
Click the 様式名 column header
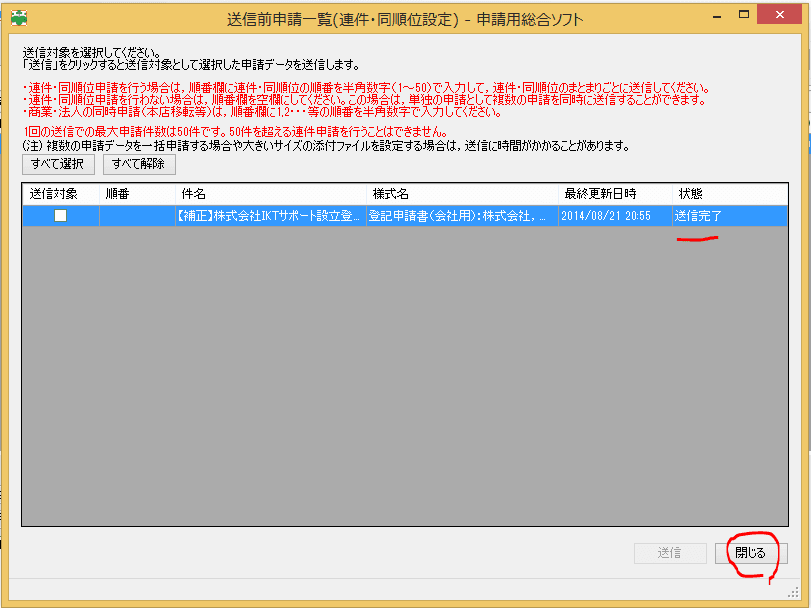(x=462, y=193)
